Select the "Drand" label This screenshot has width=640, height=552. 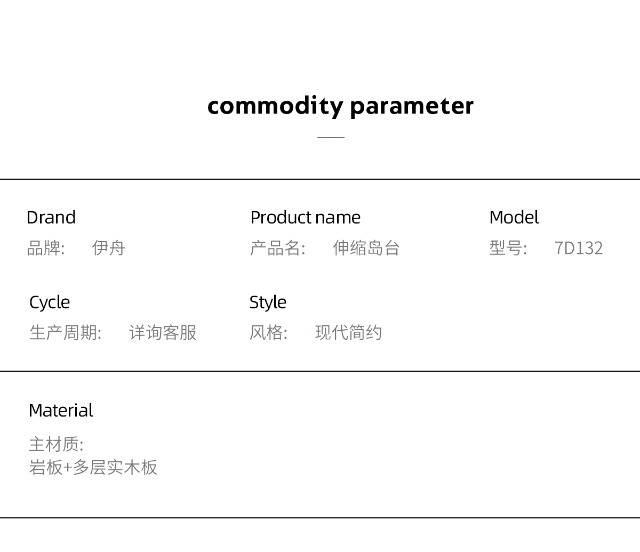(51, 217)
